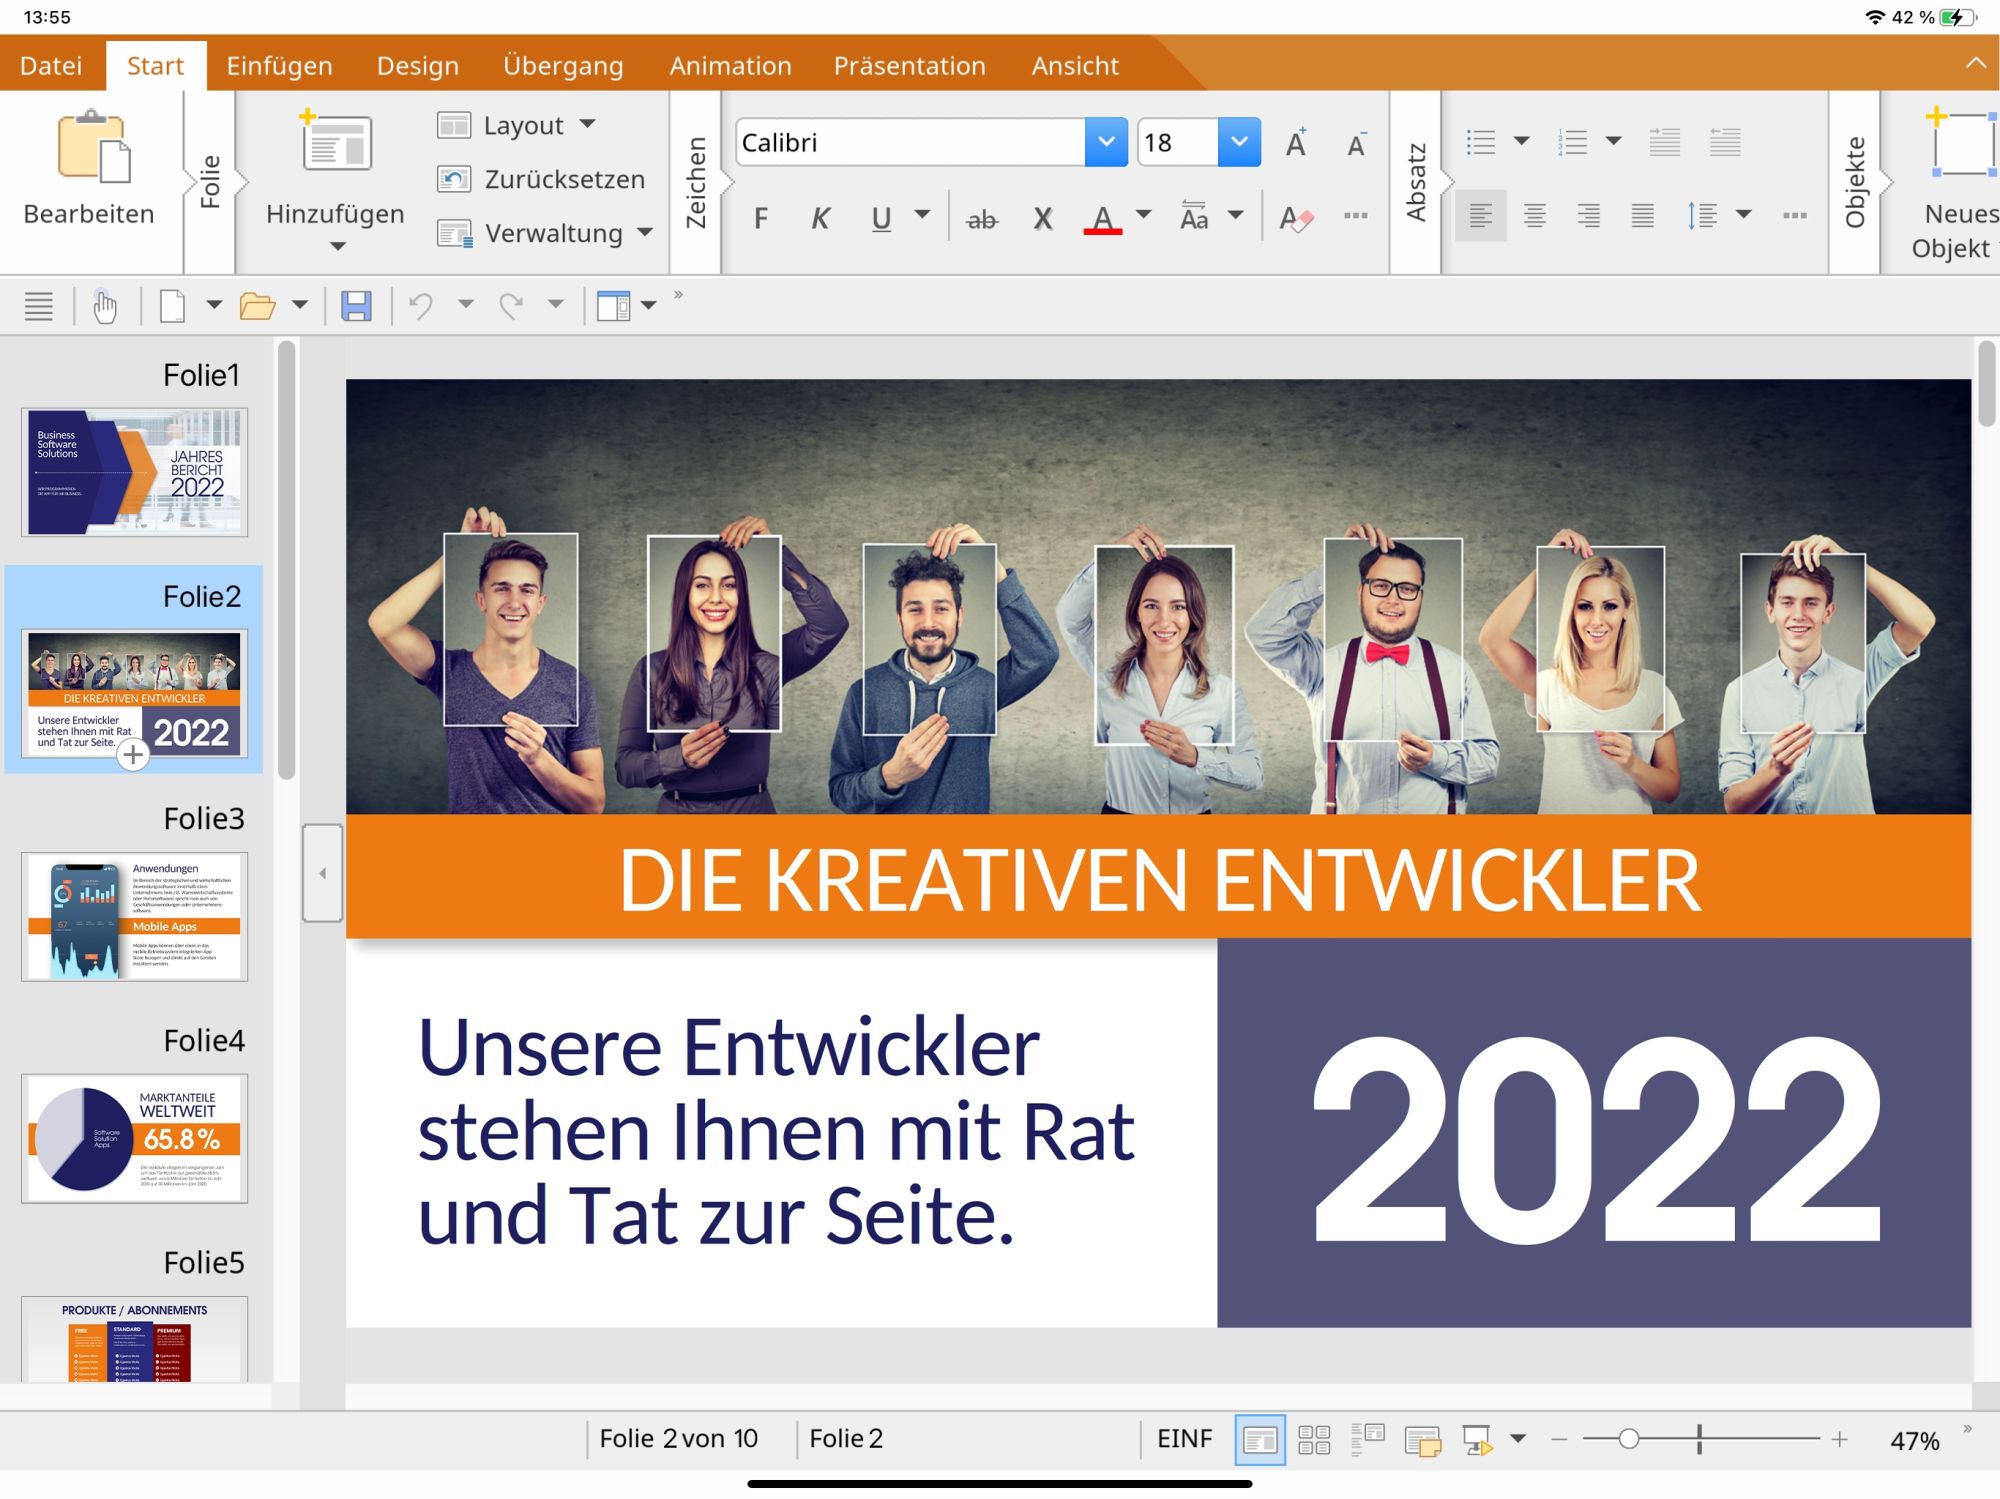The image size is (2000, 1499).
Task: Open undo history dropdown arrow
Action: 466,304
